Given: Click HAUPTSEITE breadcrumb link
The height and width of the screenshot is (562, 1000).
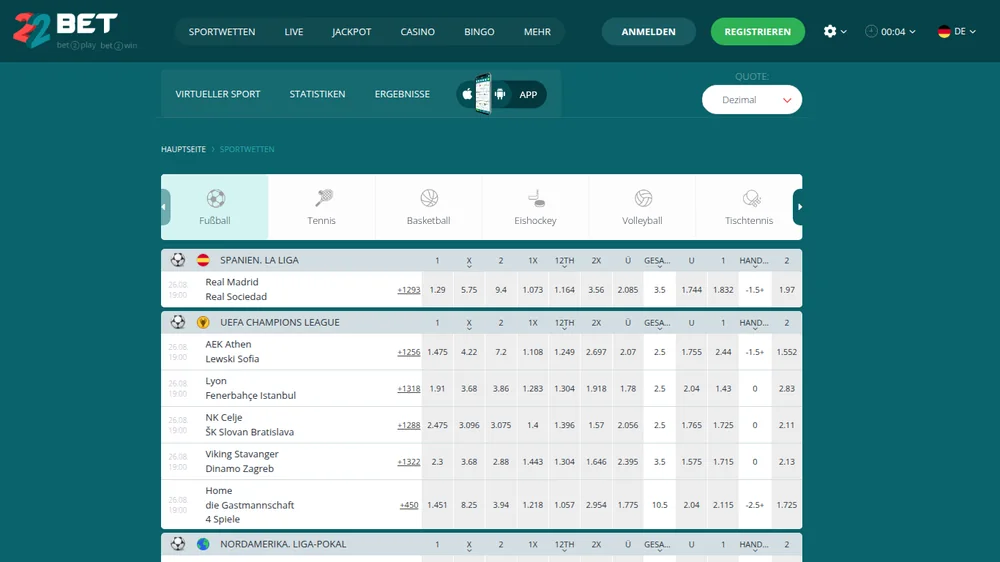Looking at the screenshot, I should pos(183,149).
